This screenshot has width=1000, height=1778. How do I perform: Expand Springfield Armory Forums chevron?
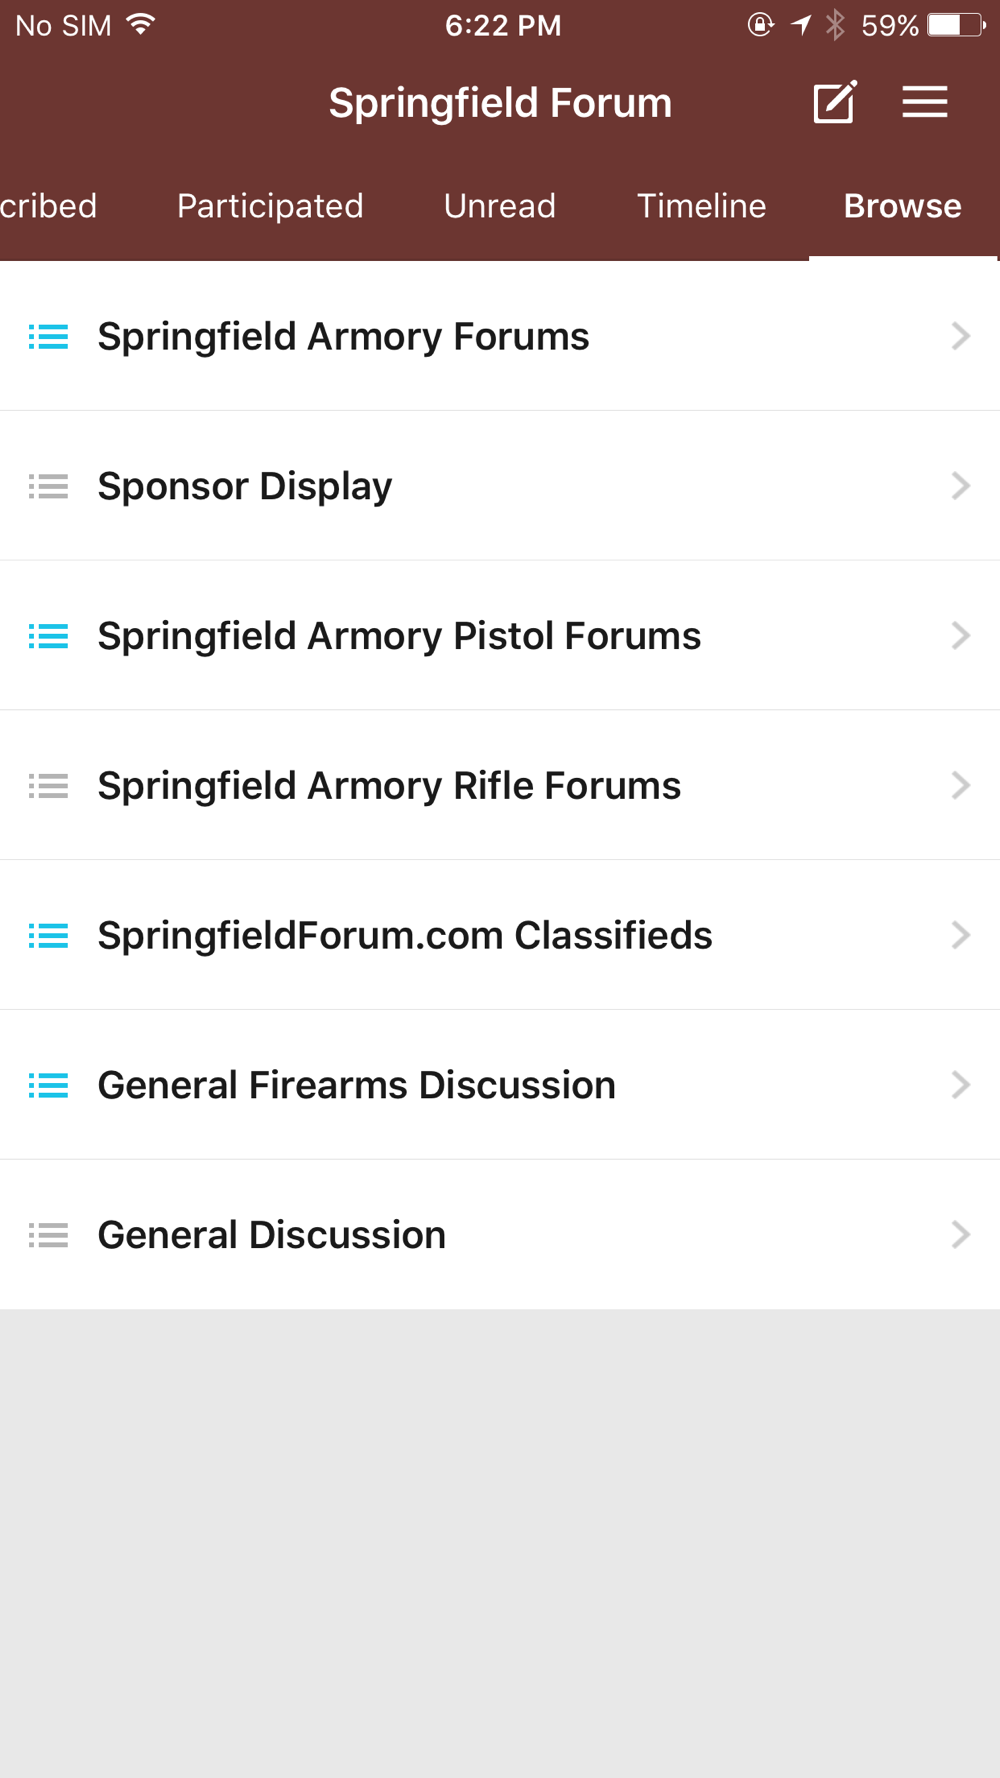960,336
